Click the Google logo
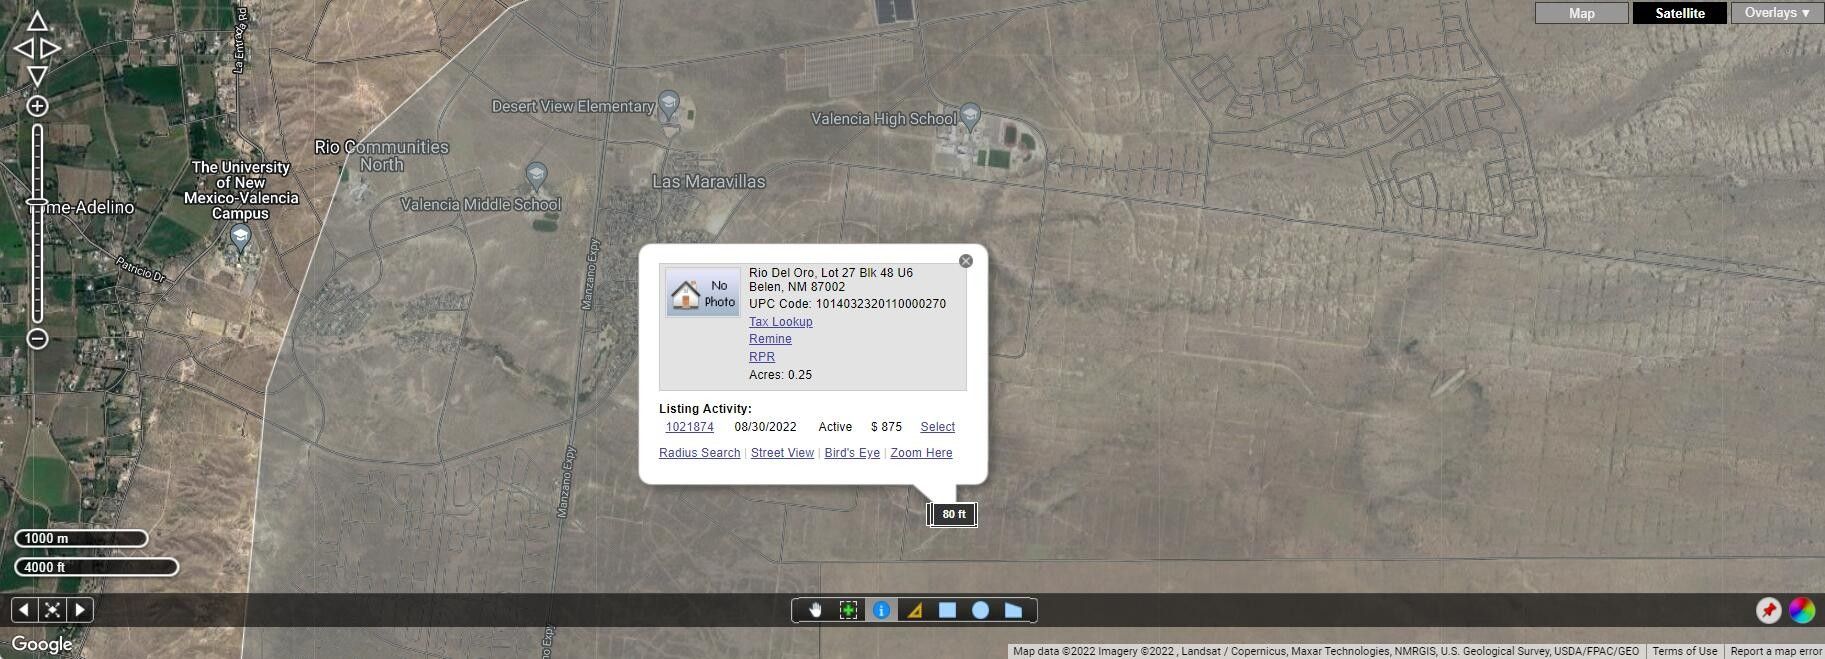Screen dimensions: 1825x659 (42, 644)
